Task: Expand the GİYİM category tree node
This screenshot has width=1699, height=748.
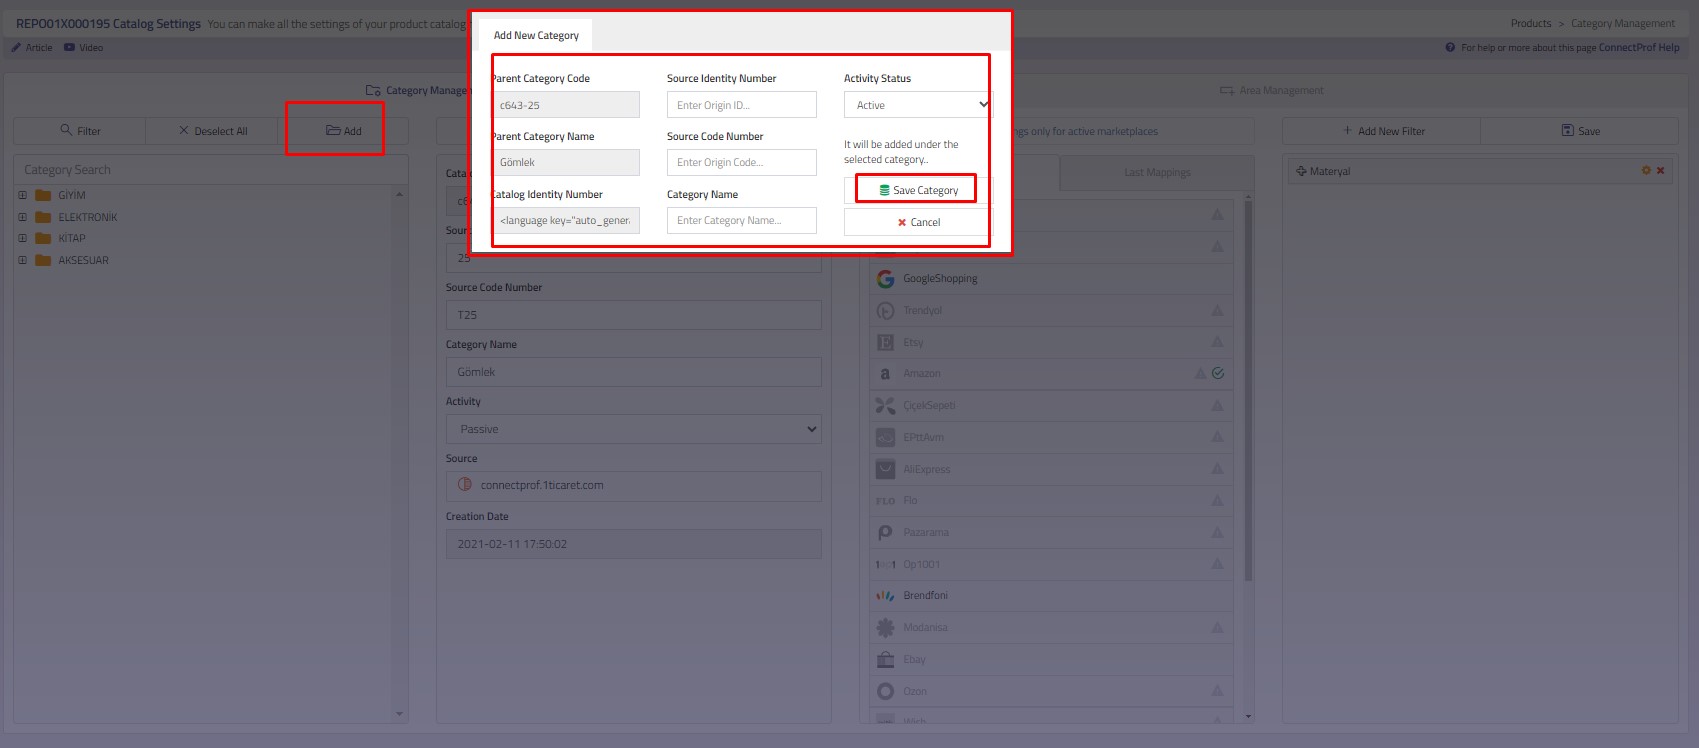Action: (22, 195)
